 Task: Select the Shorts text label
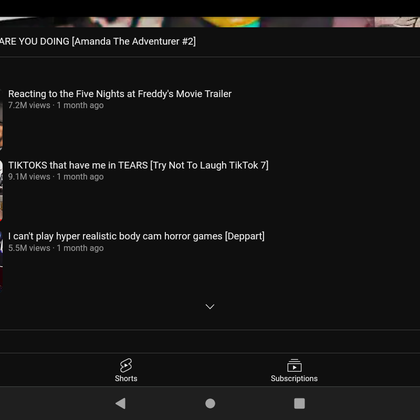pos(126,378)
